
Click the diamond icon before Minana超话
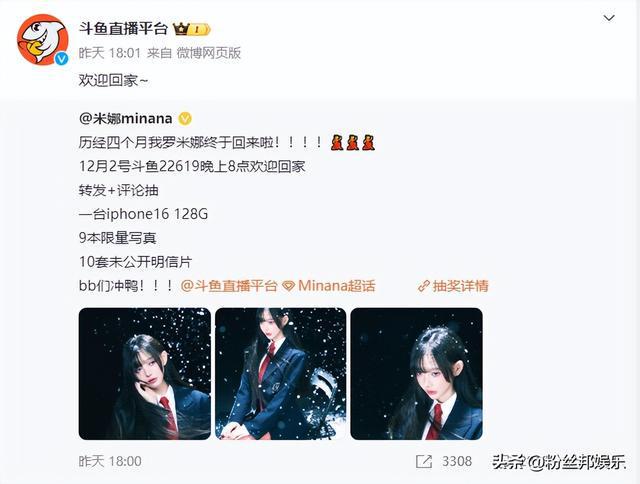(x=289, y=286)
